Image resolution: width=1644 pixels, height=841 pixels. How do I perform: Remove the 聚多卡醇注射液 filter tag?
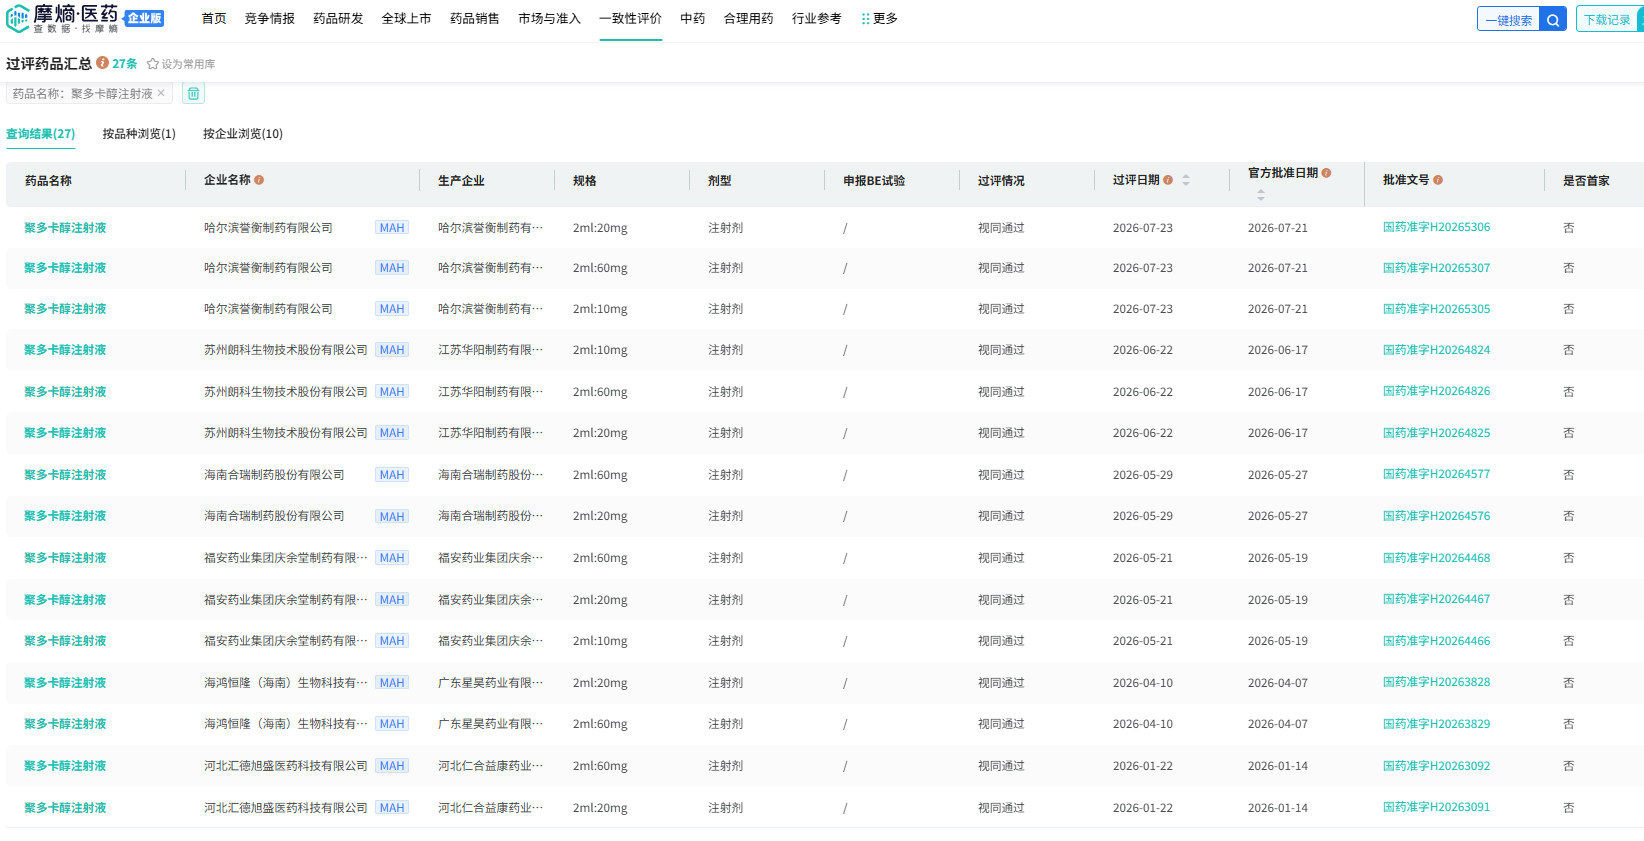coord(161,93)
